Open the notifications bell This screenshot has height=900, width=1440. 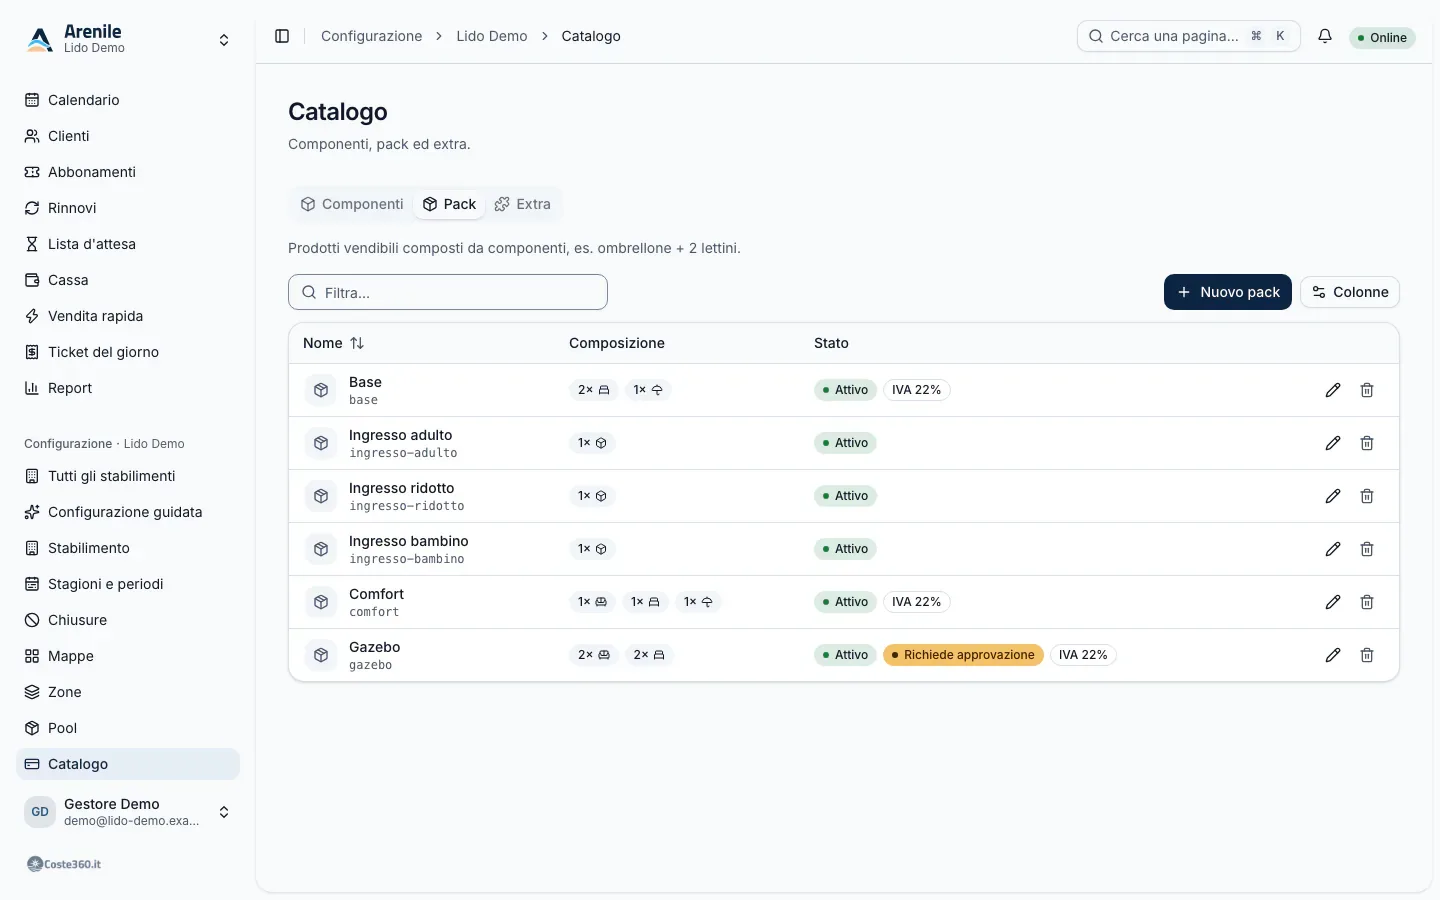point(1325,36)
